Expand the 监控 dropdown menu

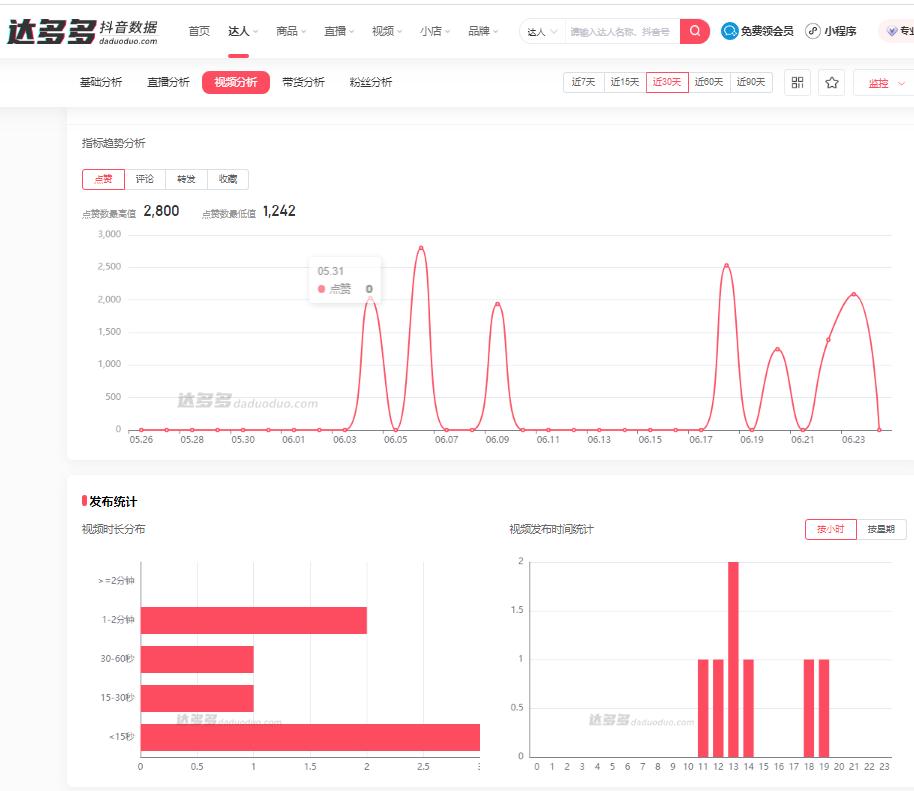[881, 83]
